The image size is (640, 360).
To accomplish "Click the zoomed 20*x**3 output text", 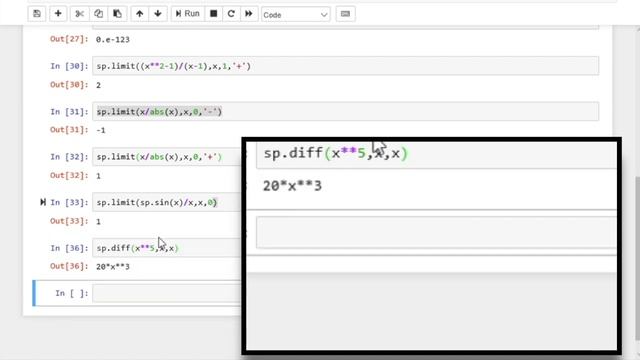I will click(x=292, y=186).
